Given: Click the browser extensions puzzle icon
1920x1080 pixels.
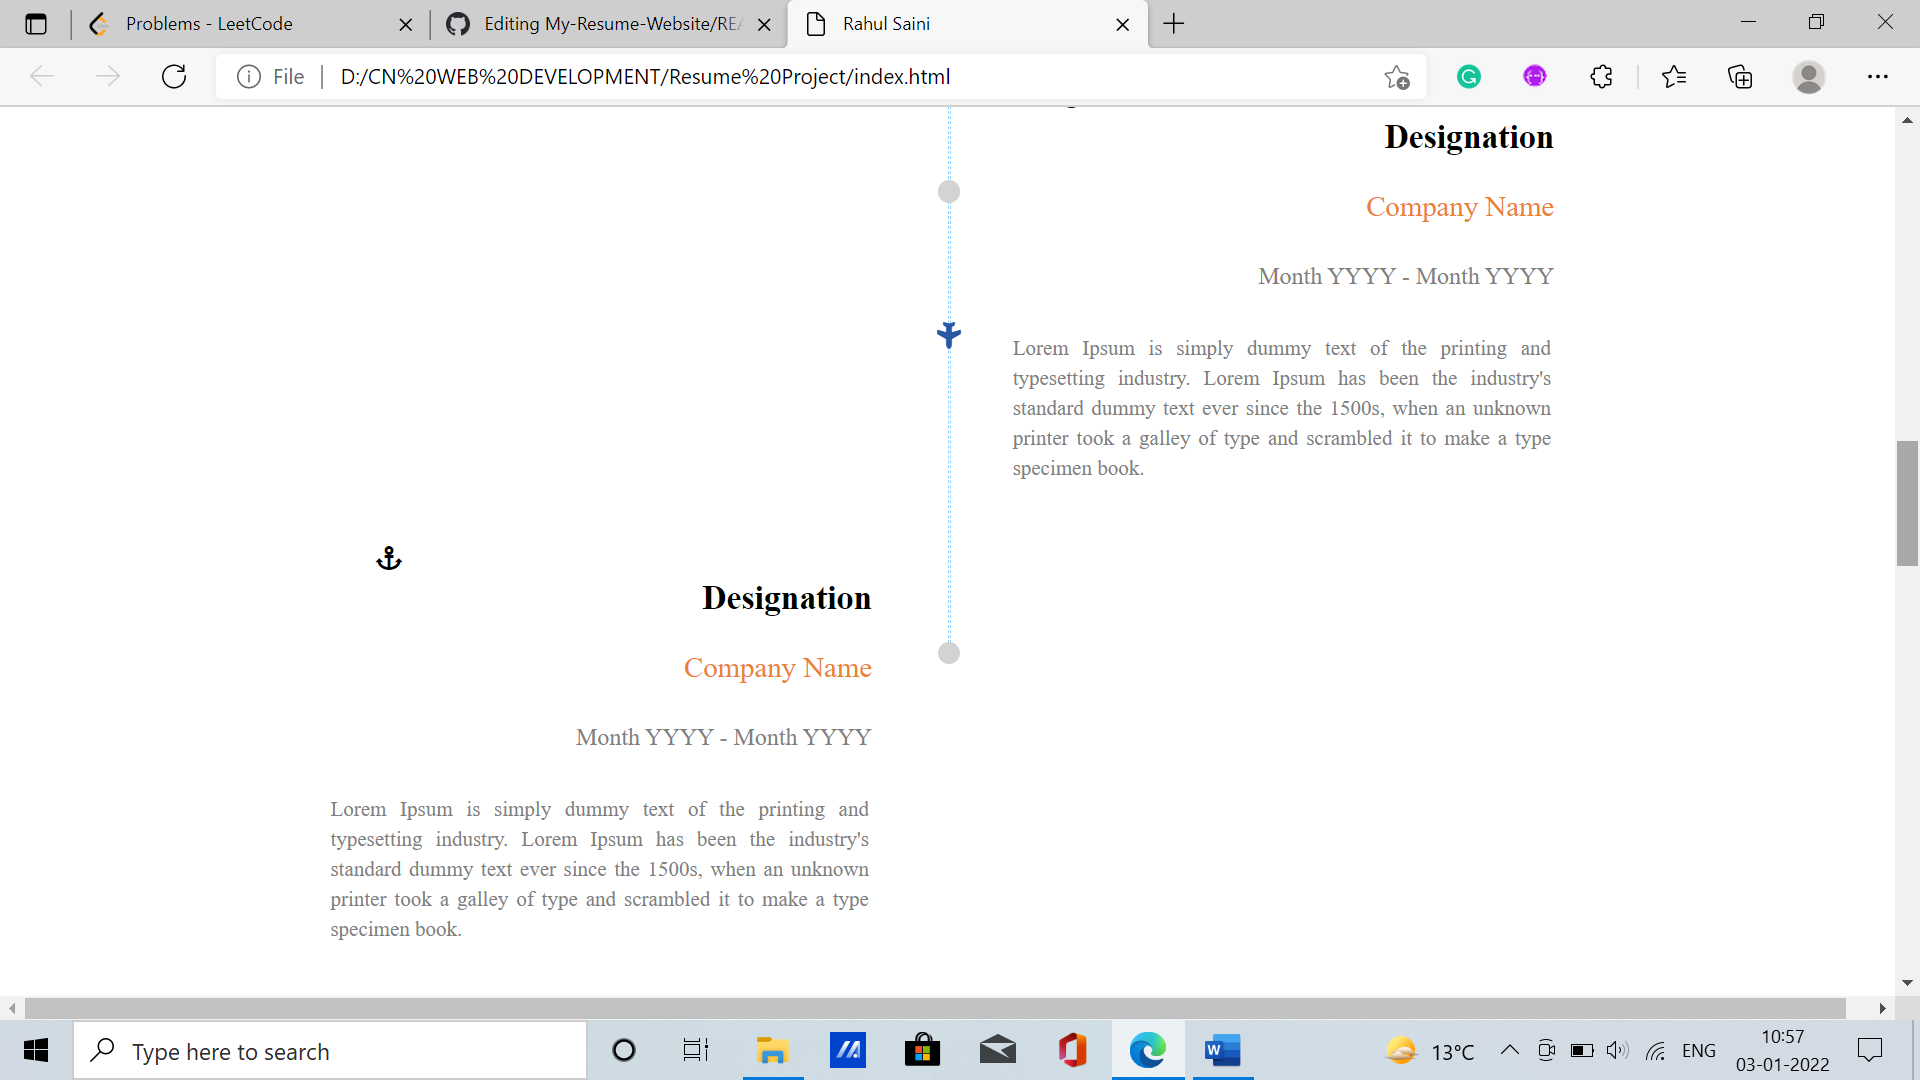Looking at the screenshot, I should click(x=1601, y=76).
